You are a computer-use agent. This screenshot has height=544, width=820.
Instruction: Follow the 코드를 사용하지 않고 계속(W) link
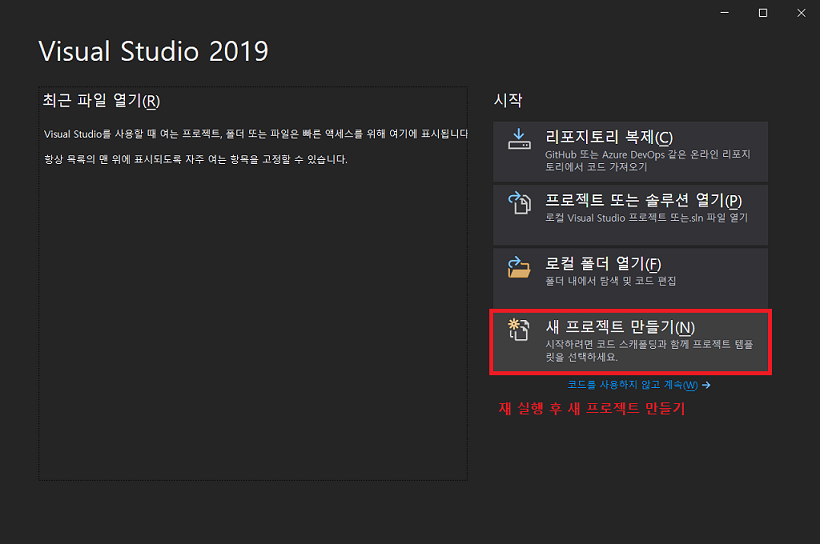coord(633,385)
